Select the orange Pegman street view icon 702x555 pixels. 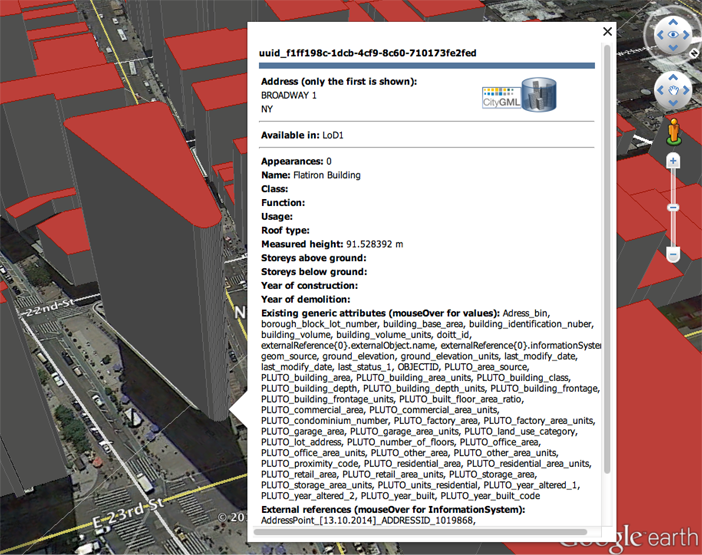(673, 132)
